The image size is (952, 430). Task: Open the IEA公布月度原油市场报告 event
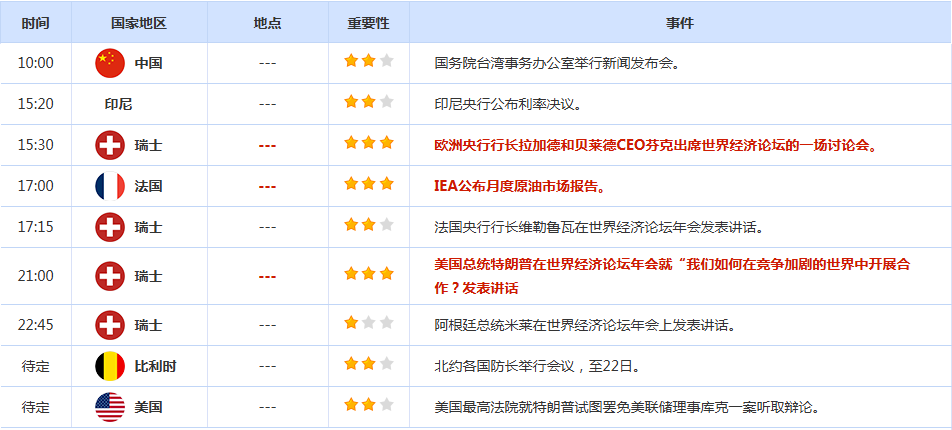click(x=519, y=186)
